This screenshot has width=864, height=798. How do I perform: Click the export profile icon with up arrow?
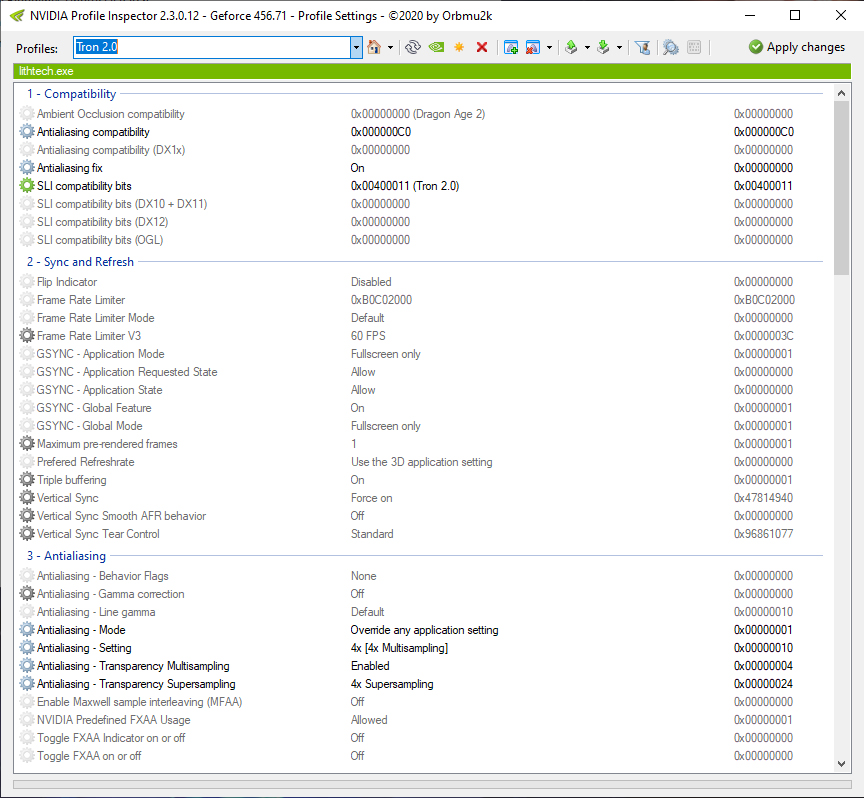(x=571, y=47)
